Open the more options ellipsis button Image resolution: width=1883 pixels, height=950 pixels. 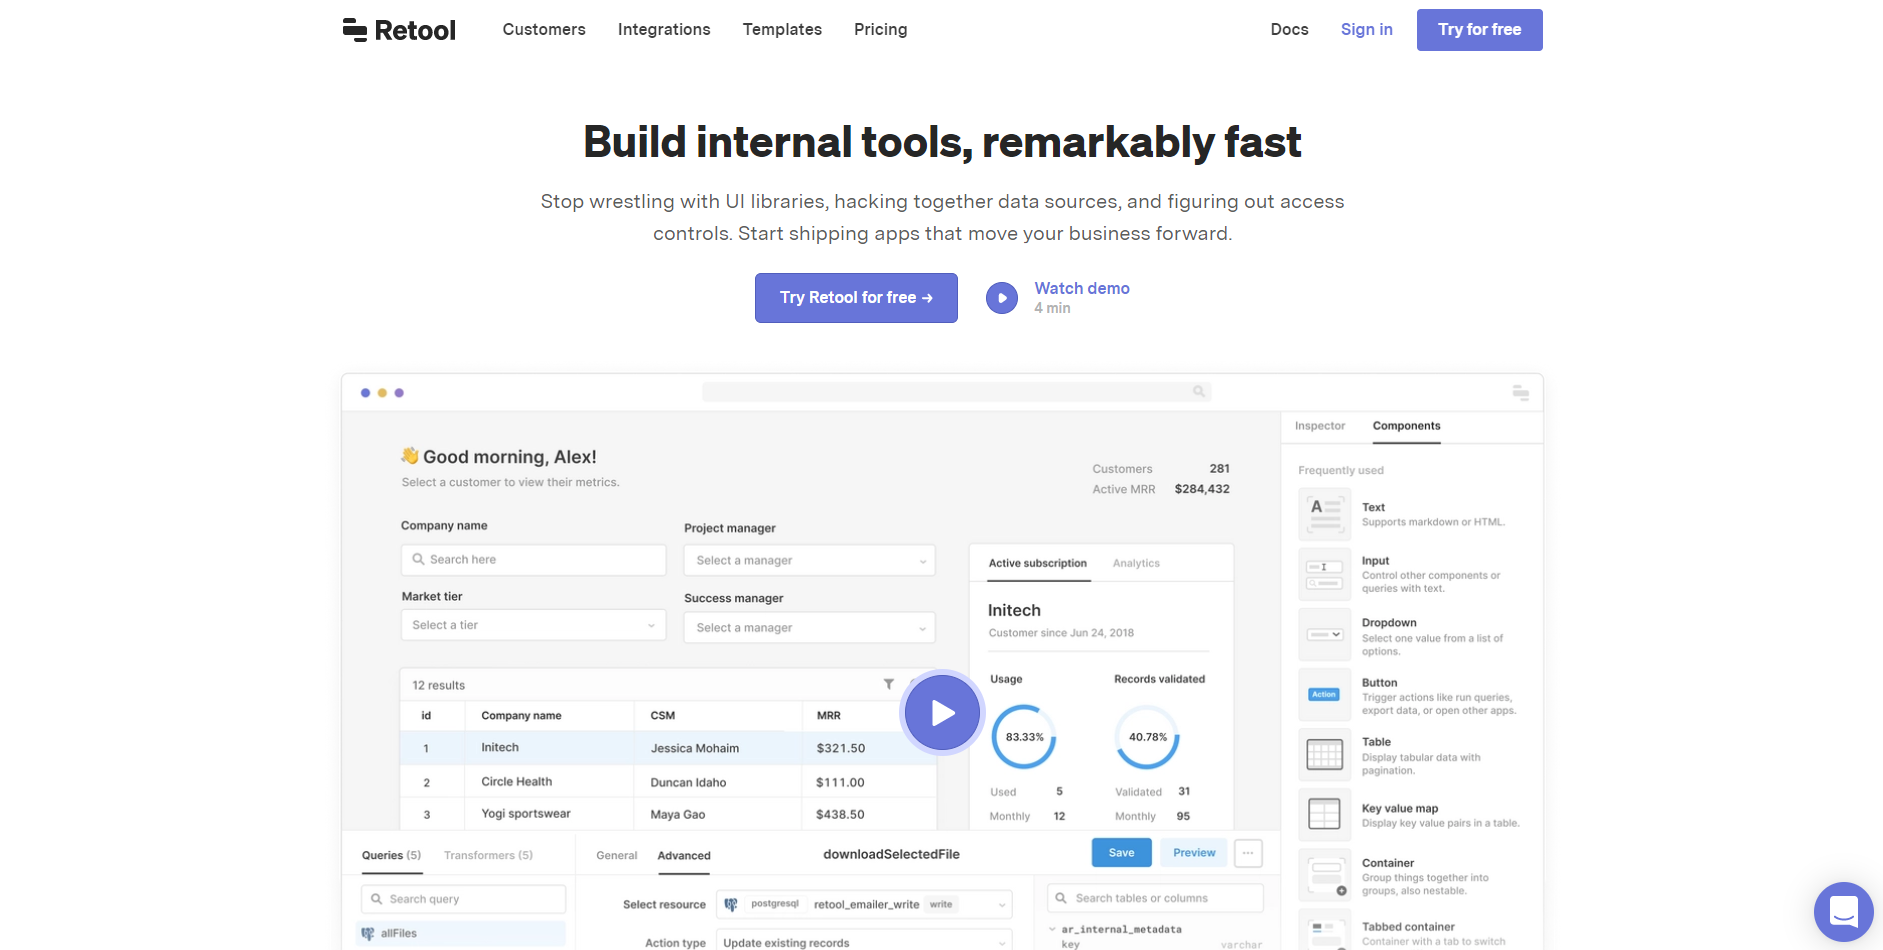point(1248,853)
